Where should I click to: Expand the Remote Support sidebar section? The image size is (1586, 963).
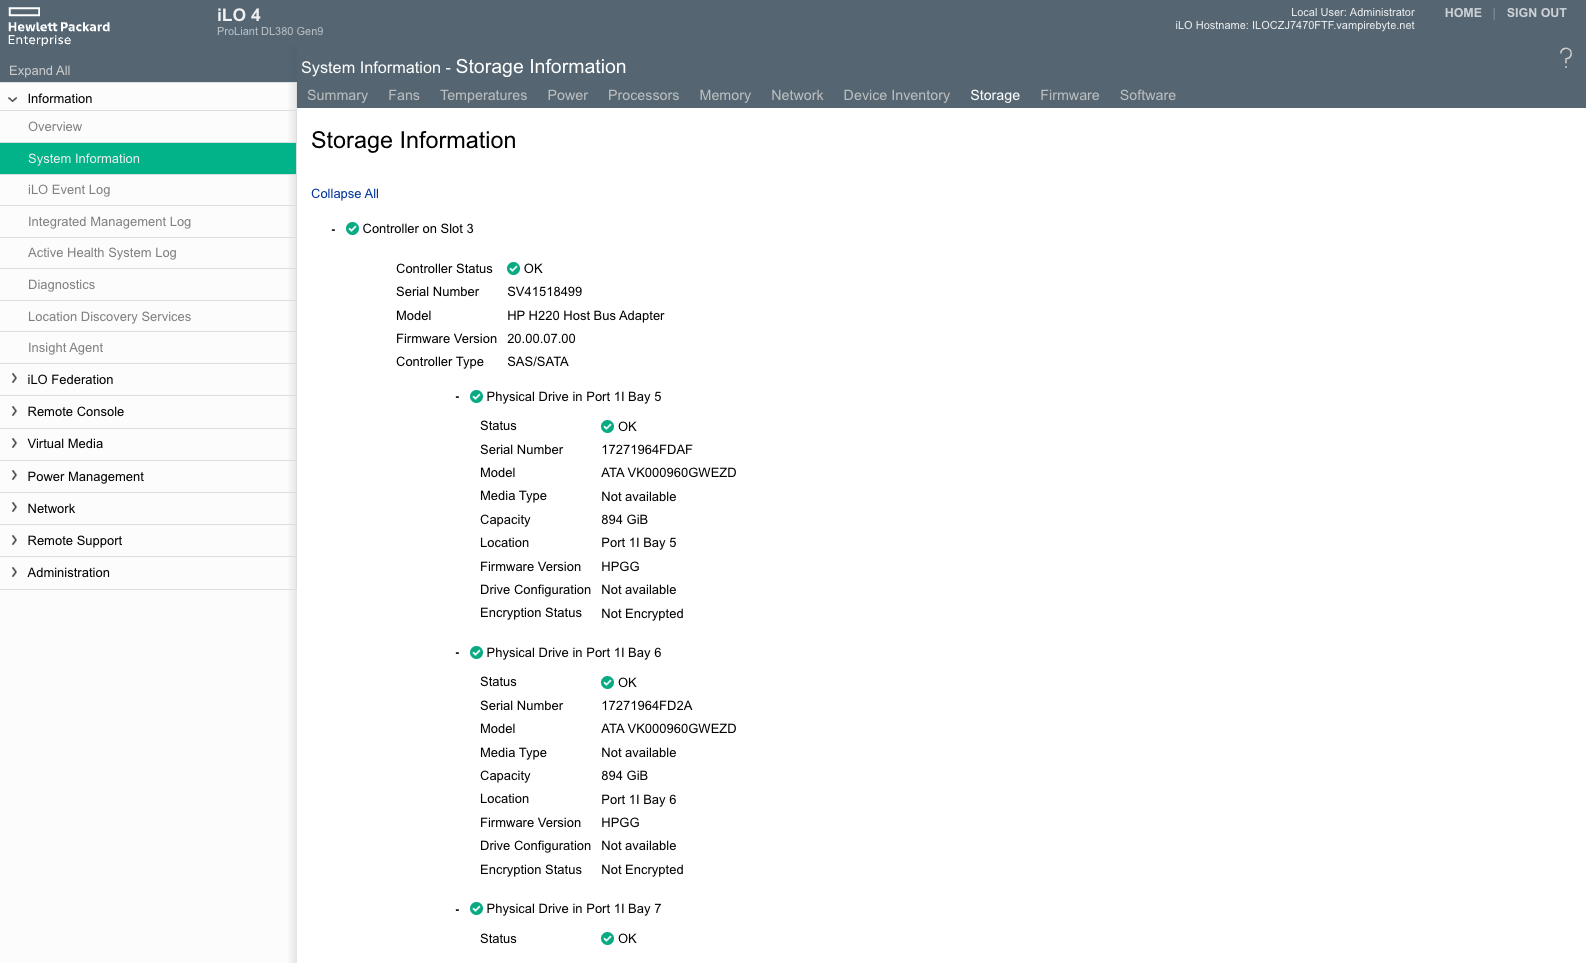[x=14, y=540]
